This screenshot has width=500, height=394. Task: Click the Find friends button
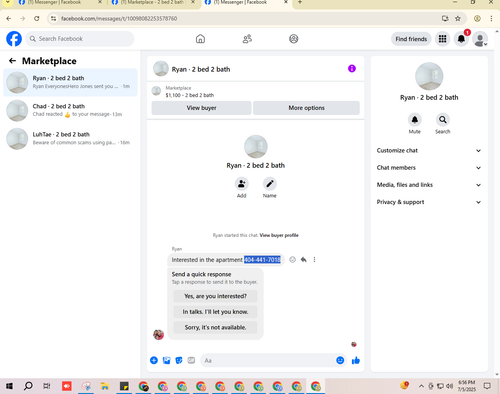[x=411, y=39]
